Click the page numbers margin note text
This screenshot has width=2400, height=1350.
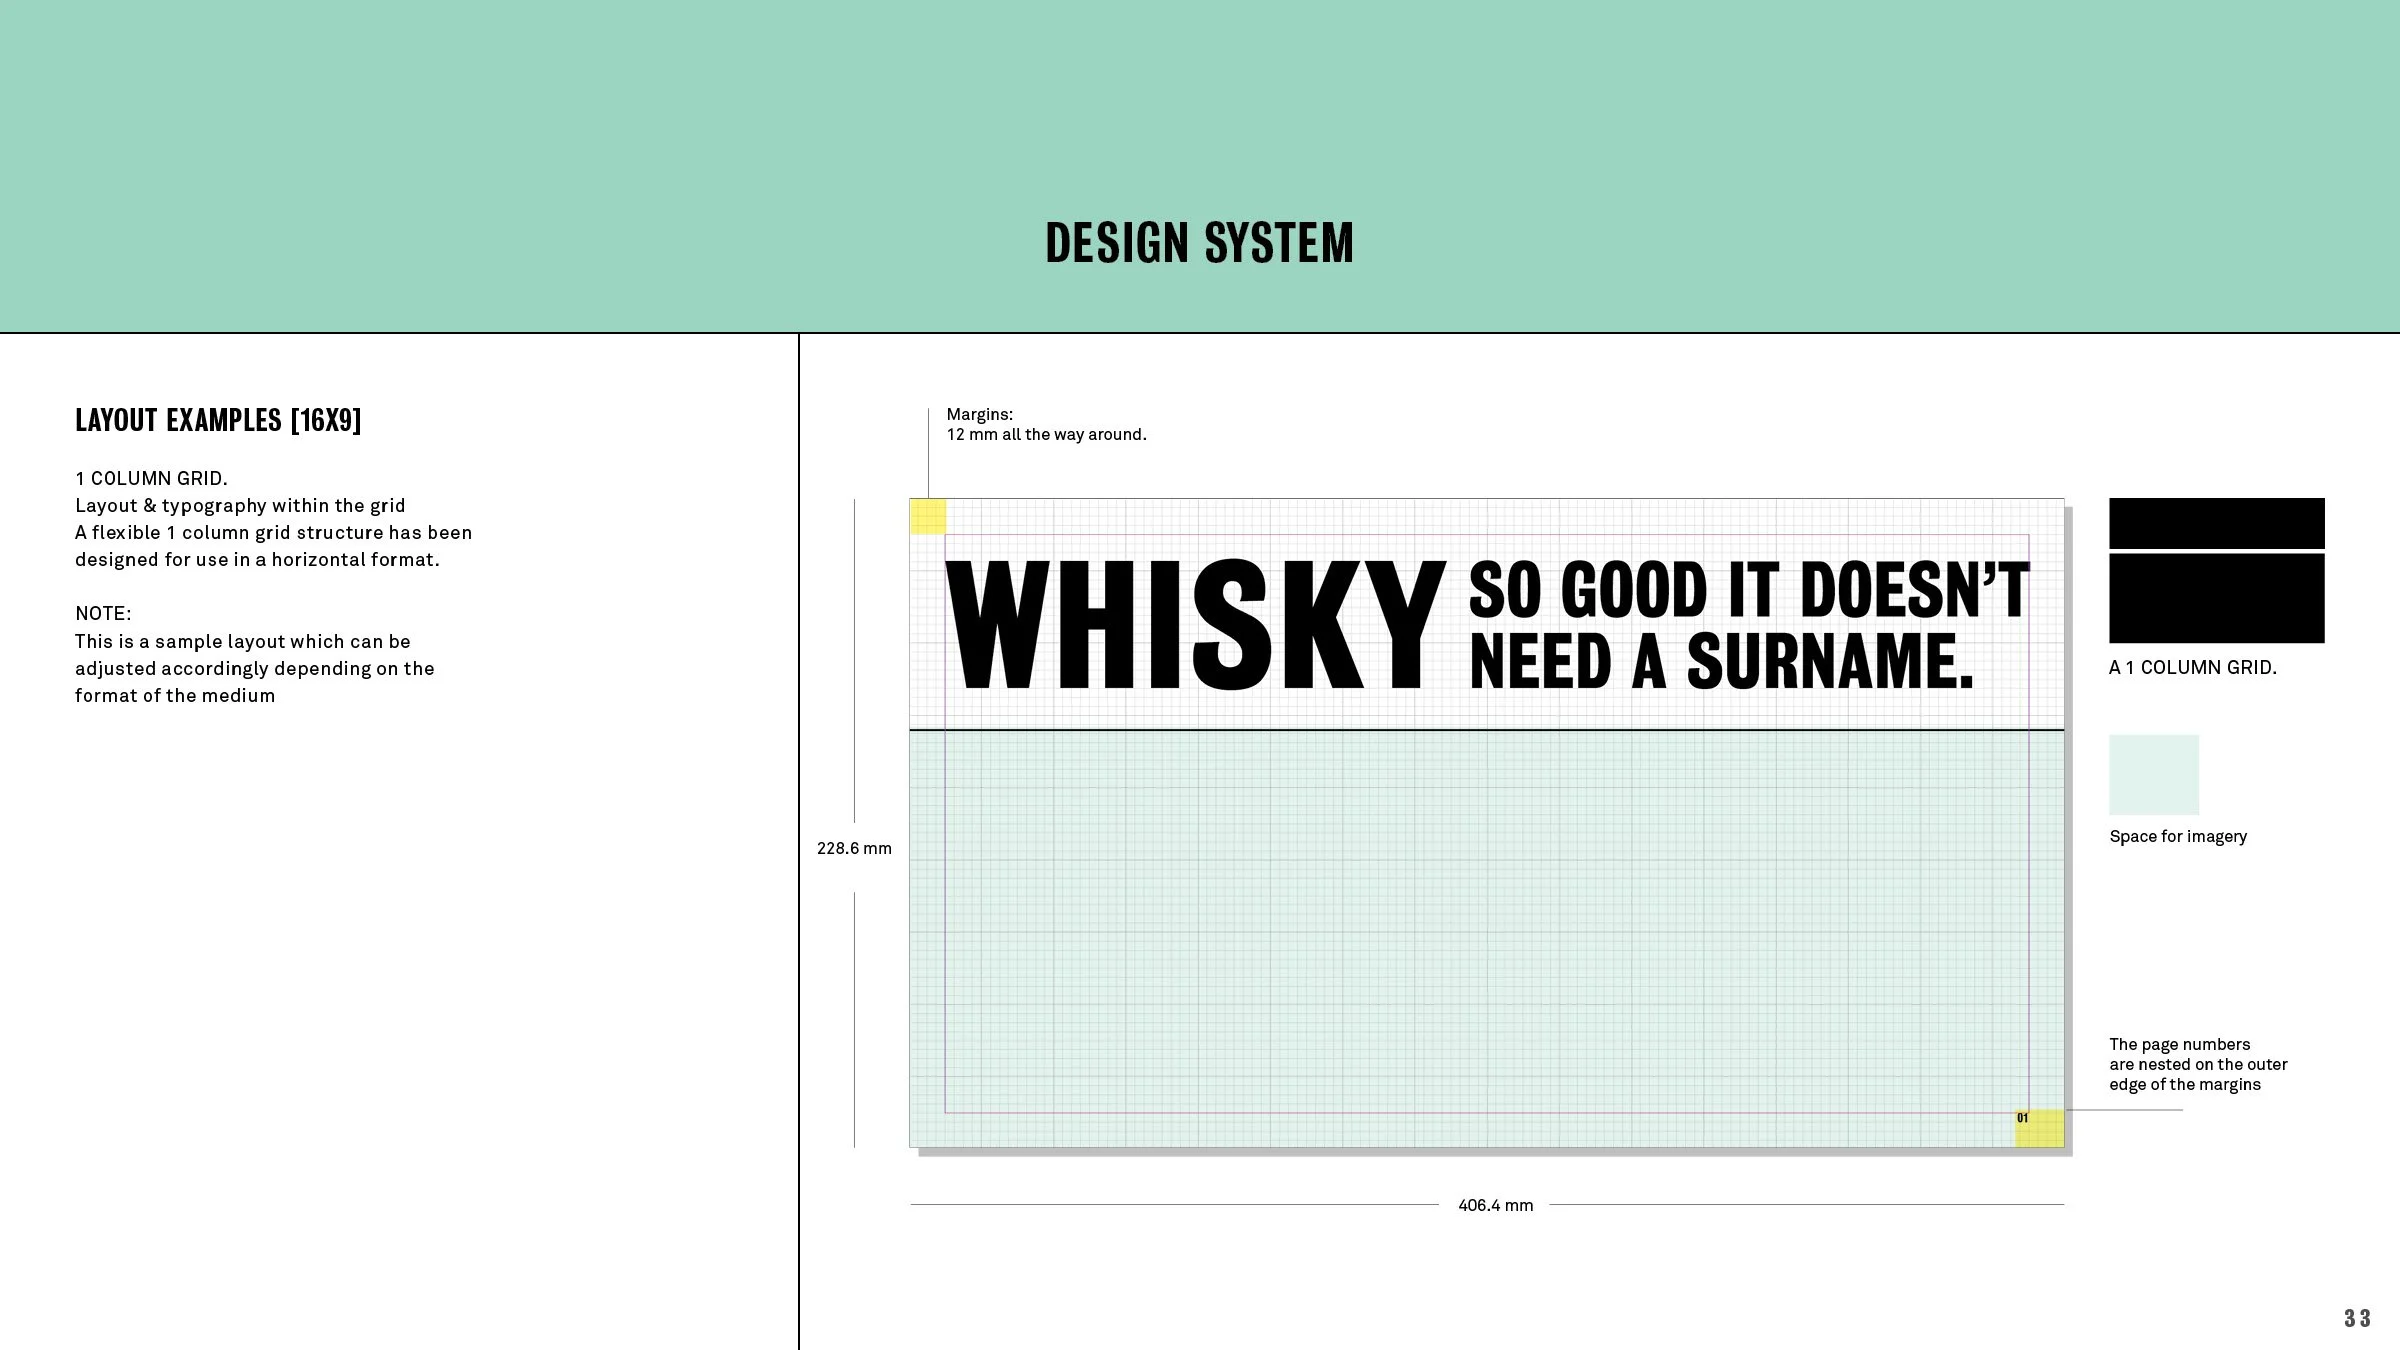tap(2197, 1065)
